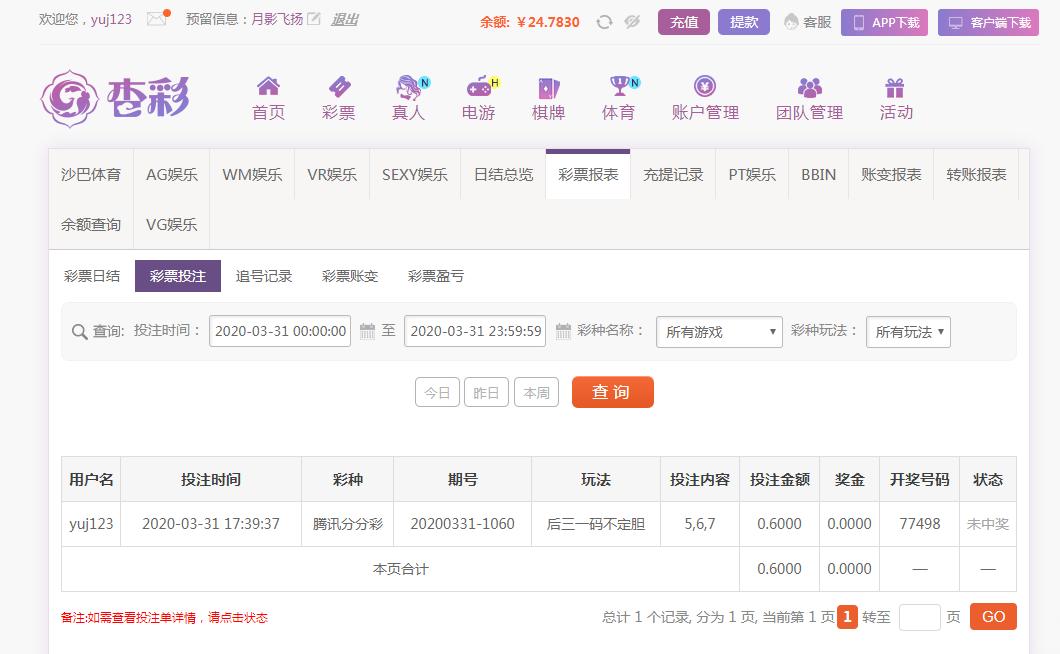1060x654 pixels.
Task: Open start date calendar picker icon
Action: click(367, 331)
